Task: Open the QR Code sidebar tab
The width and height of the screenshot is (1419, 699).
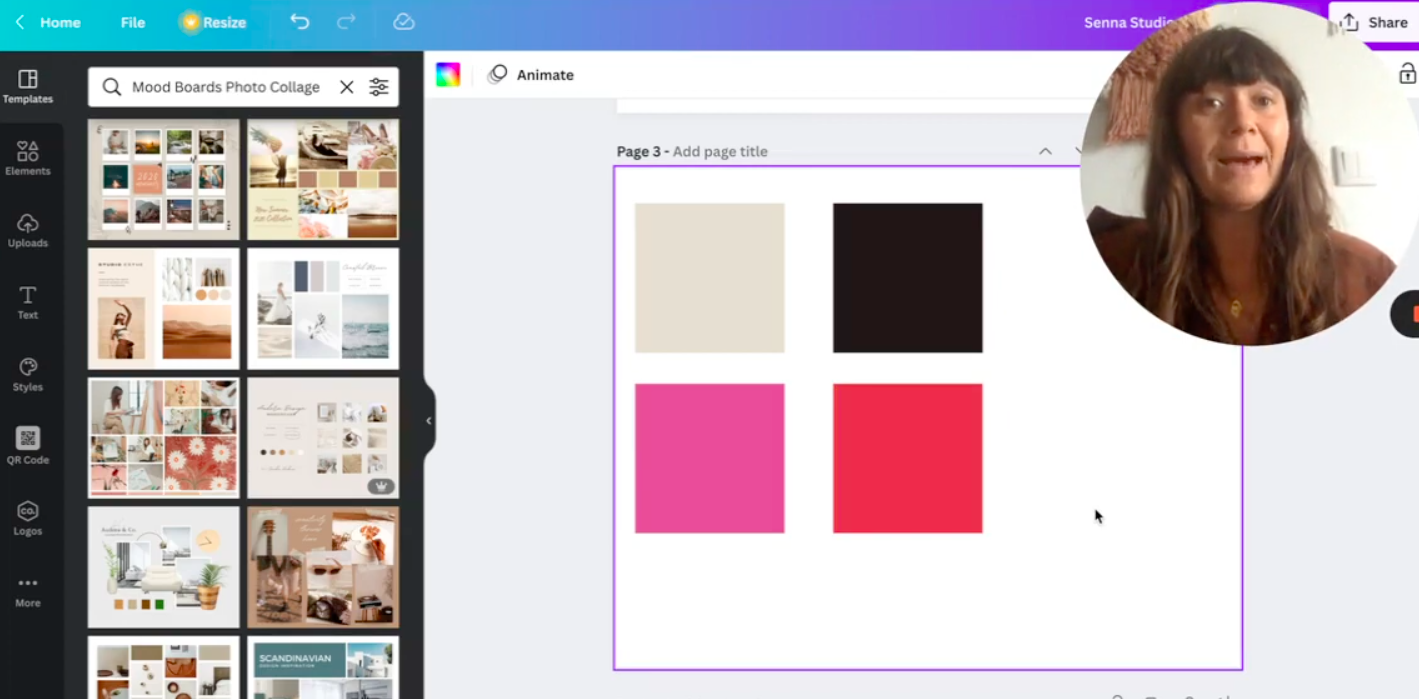Action: (28, 446)
